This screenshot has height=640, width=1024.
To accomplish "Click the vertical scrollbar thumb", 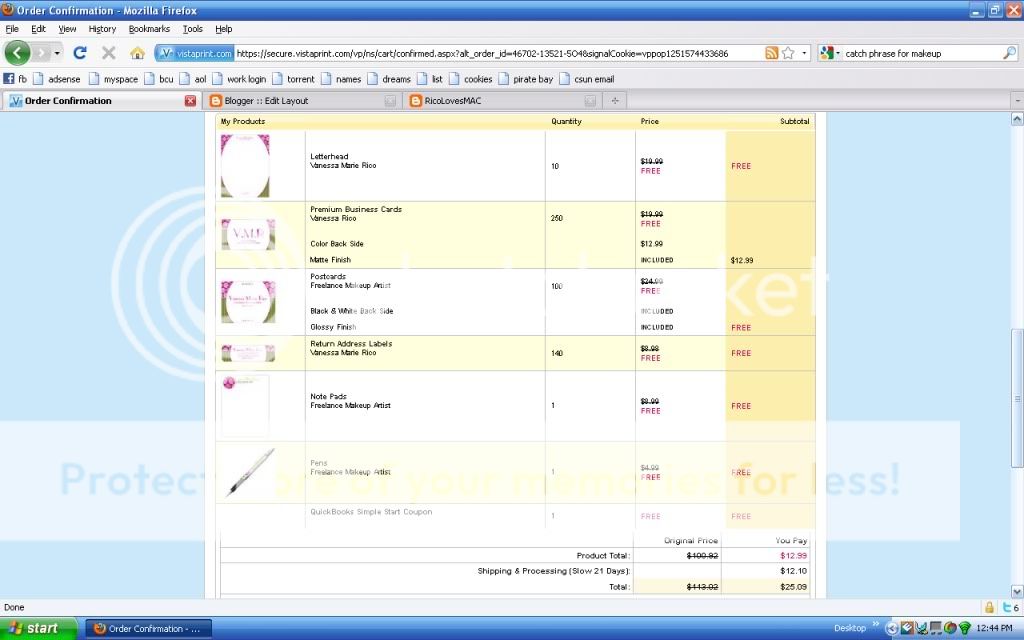I will pyautogui.click(x=1017, y=398).
